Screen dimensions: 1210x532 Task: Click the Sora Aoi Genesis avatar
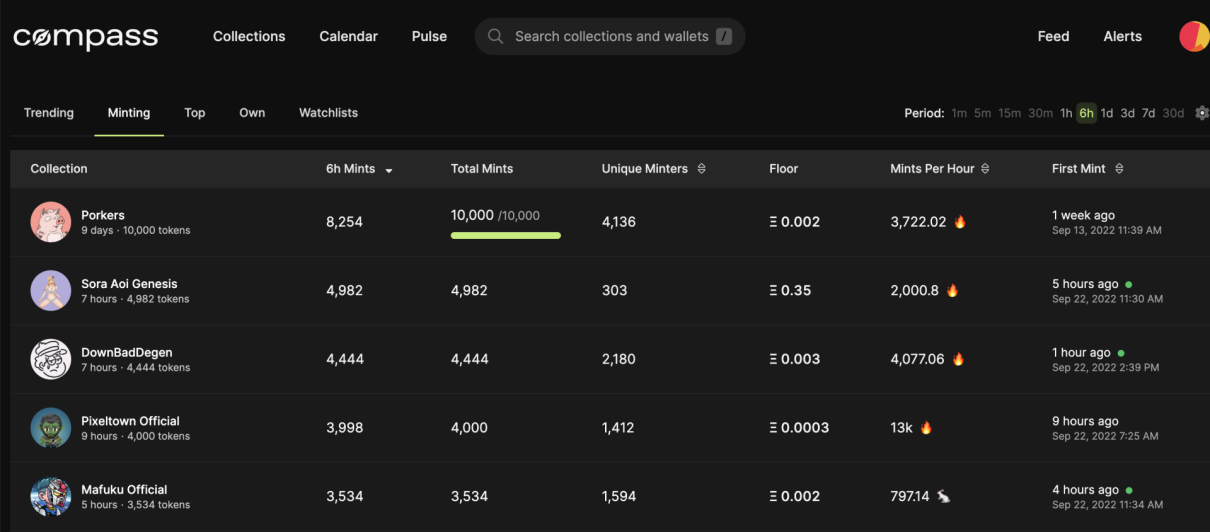point(50,291)
